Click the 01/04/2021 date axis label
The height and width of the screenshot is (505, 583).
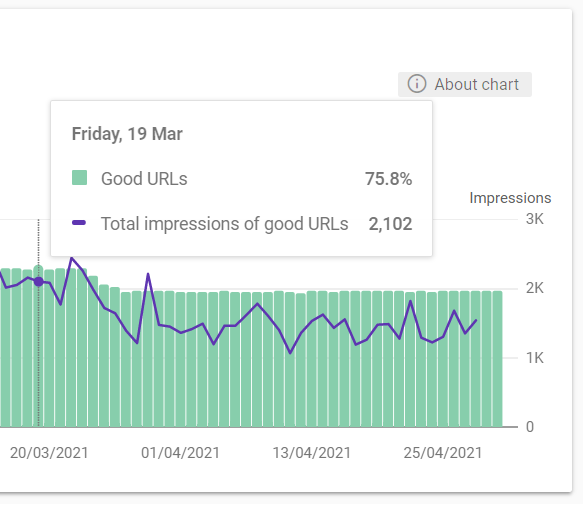180,453
